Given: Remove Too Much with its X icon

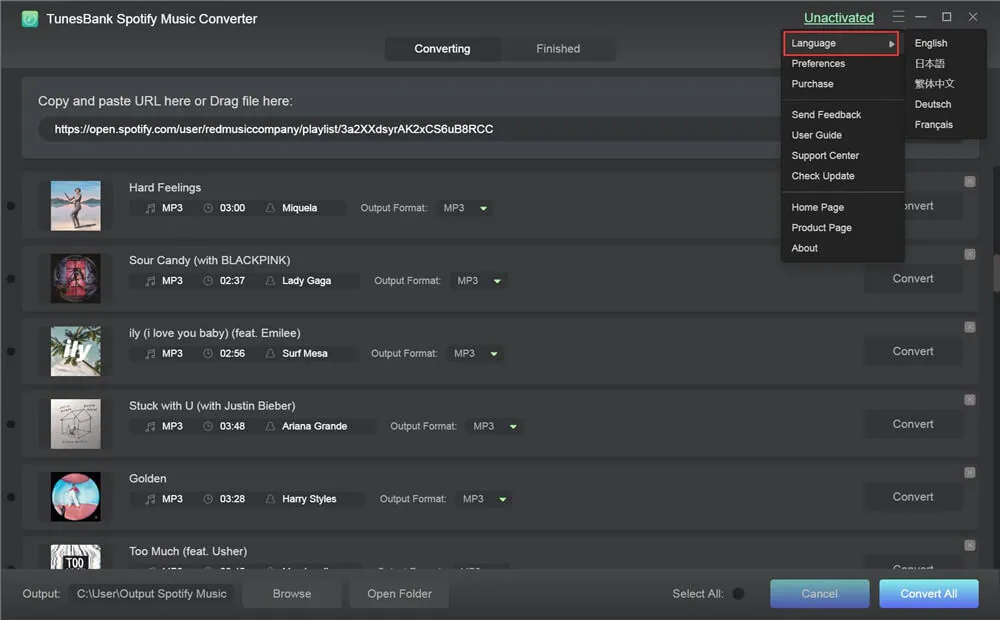Looking at the screenshot, I should [x=969, y=545].
